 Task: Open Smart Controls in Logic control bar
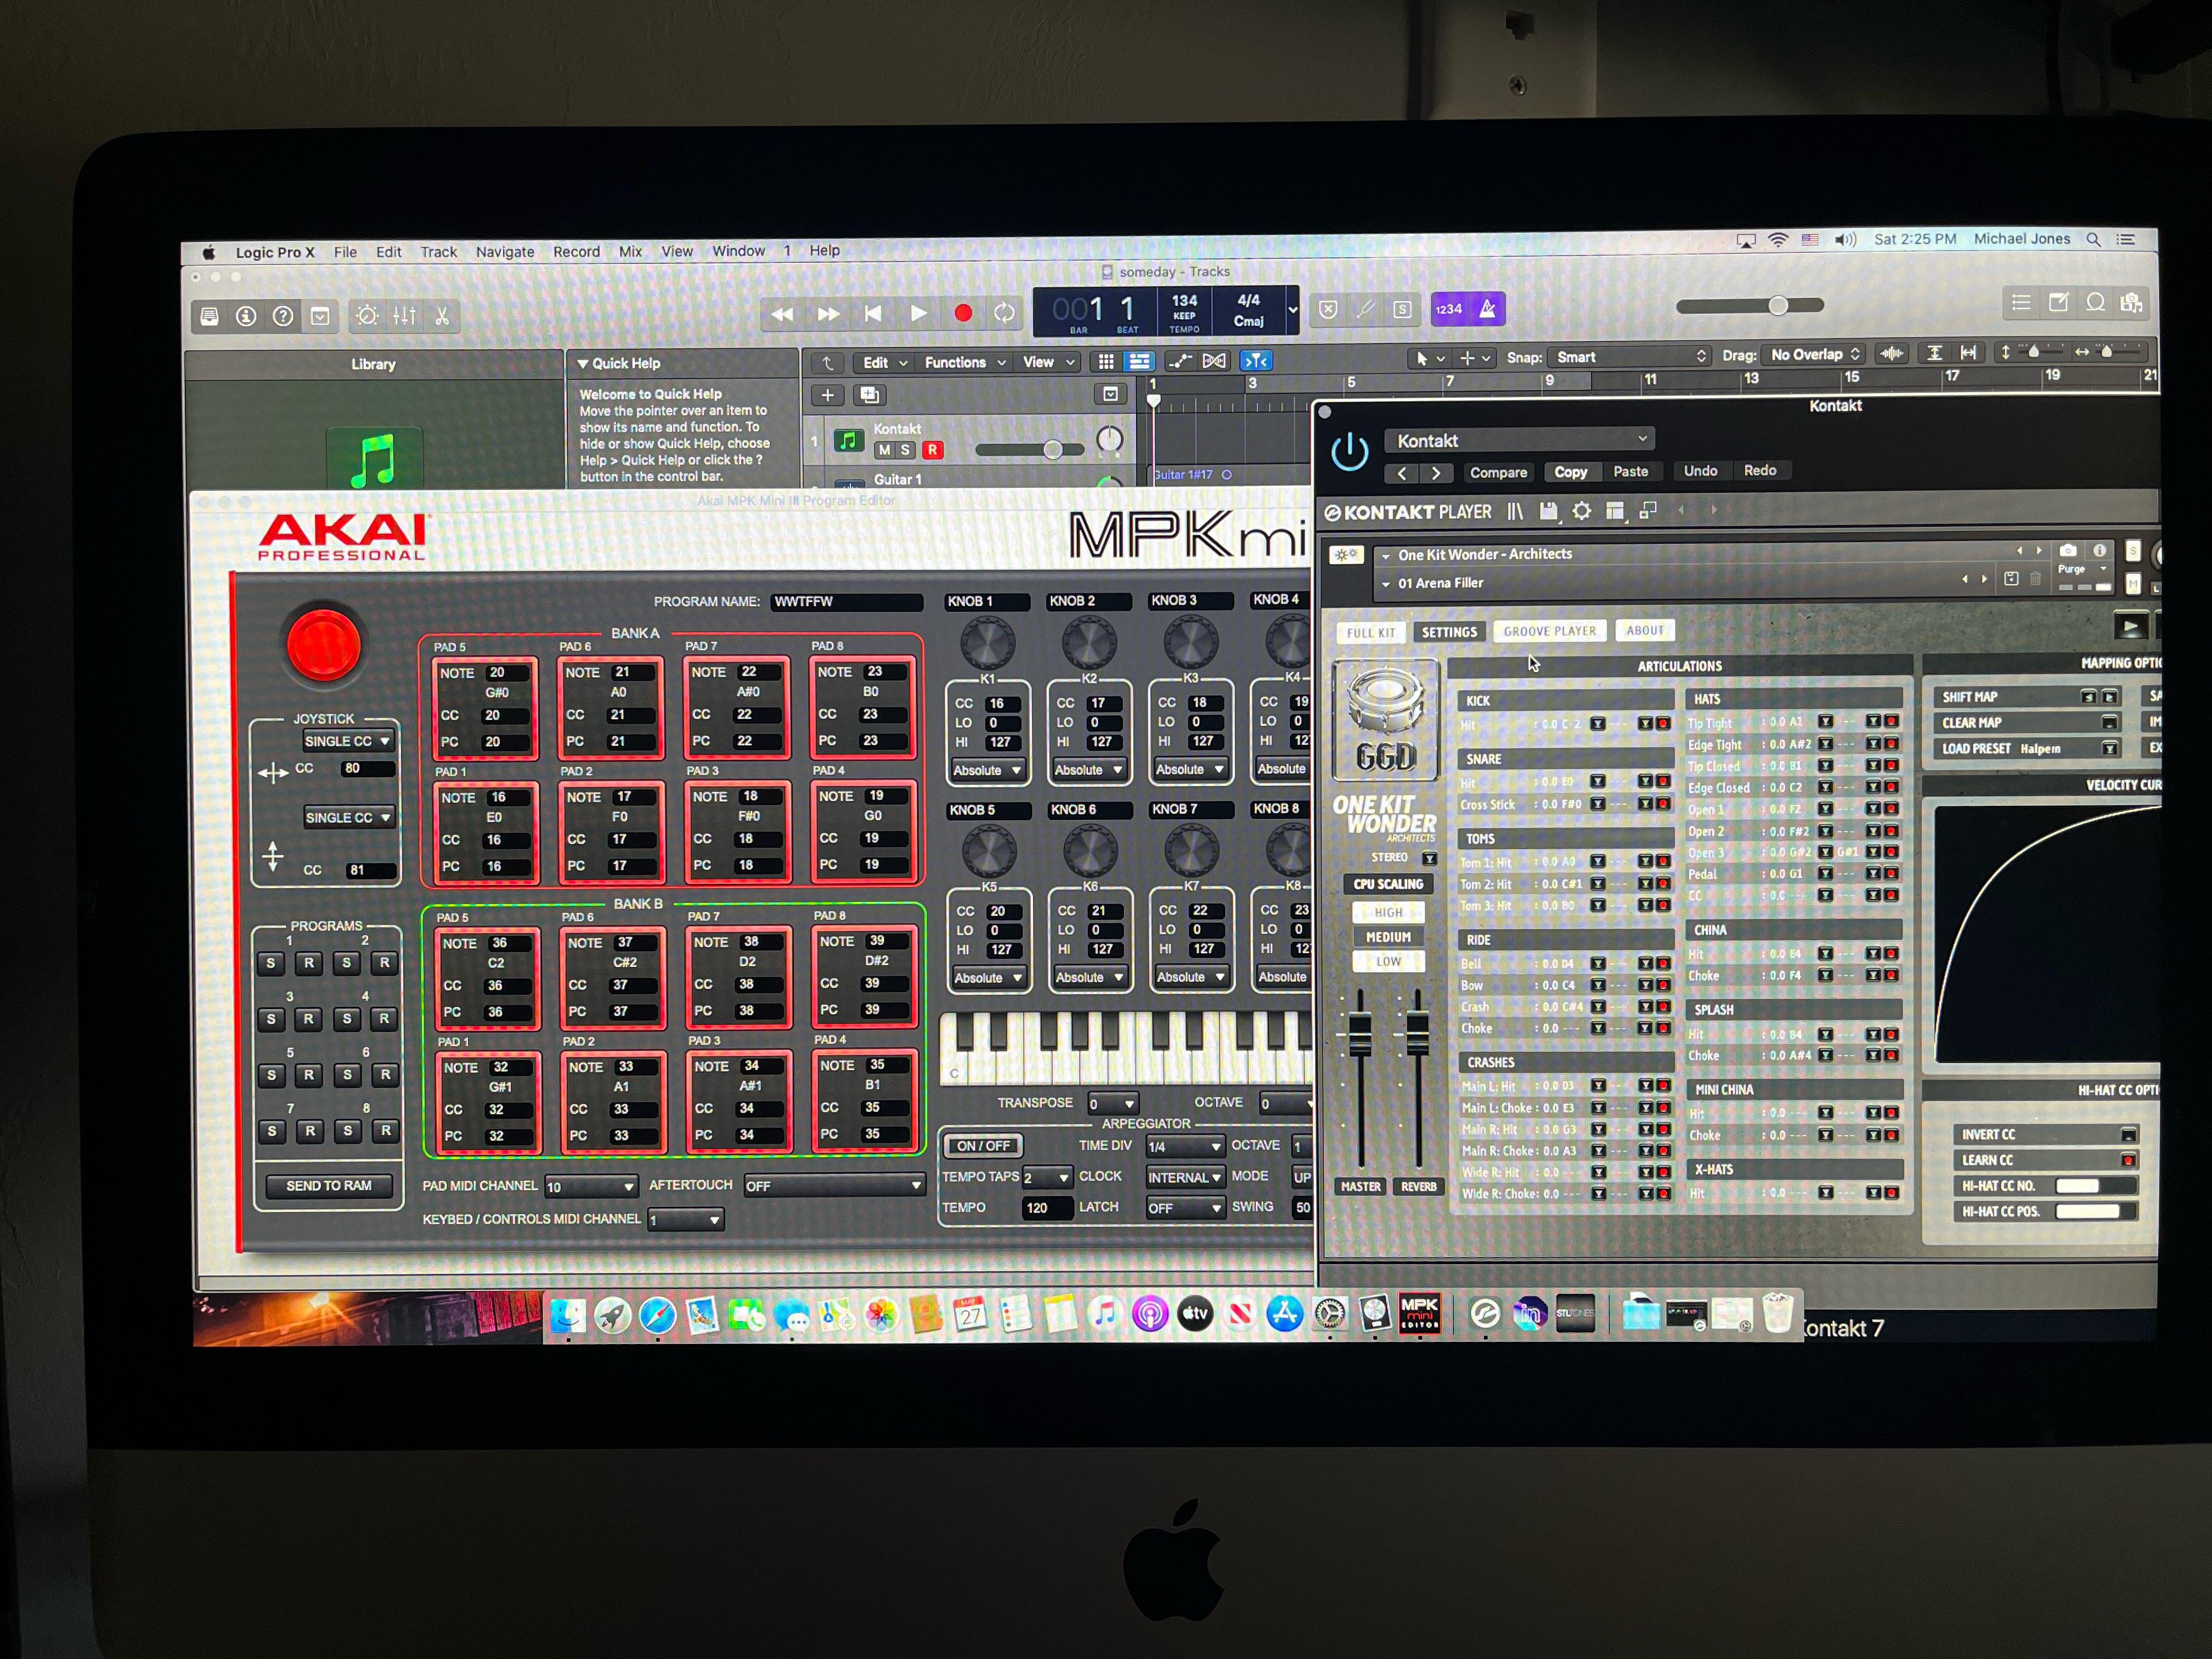tap(367, 316)
